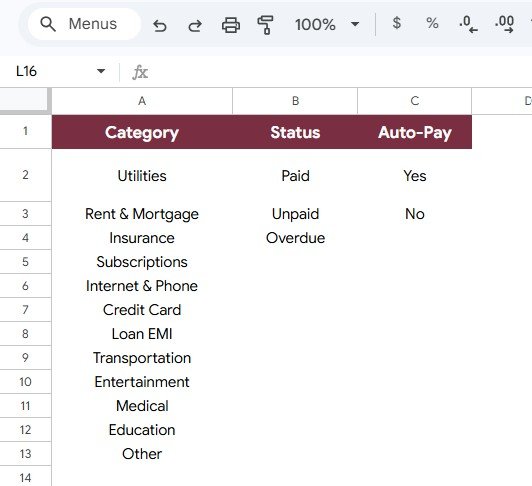Select row 11 header
The height and width of the screenshot is (486, 532).
click(x=25, y=406)
